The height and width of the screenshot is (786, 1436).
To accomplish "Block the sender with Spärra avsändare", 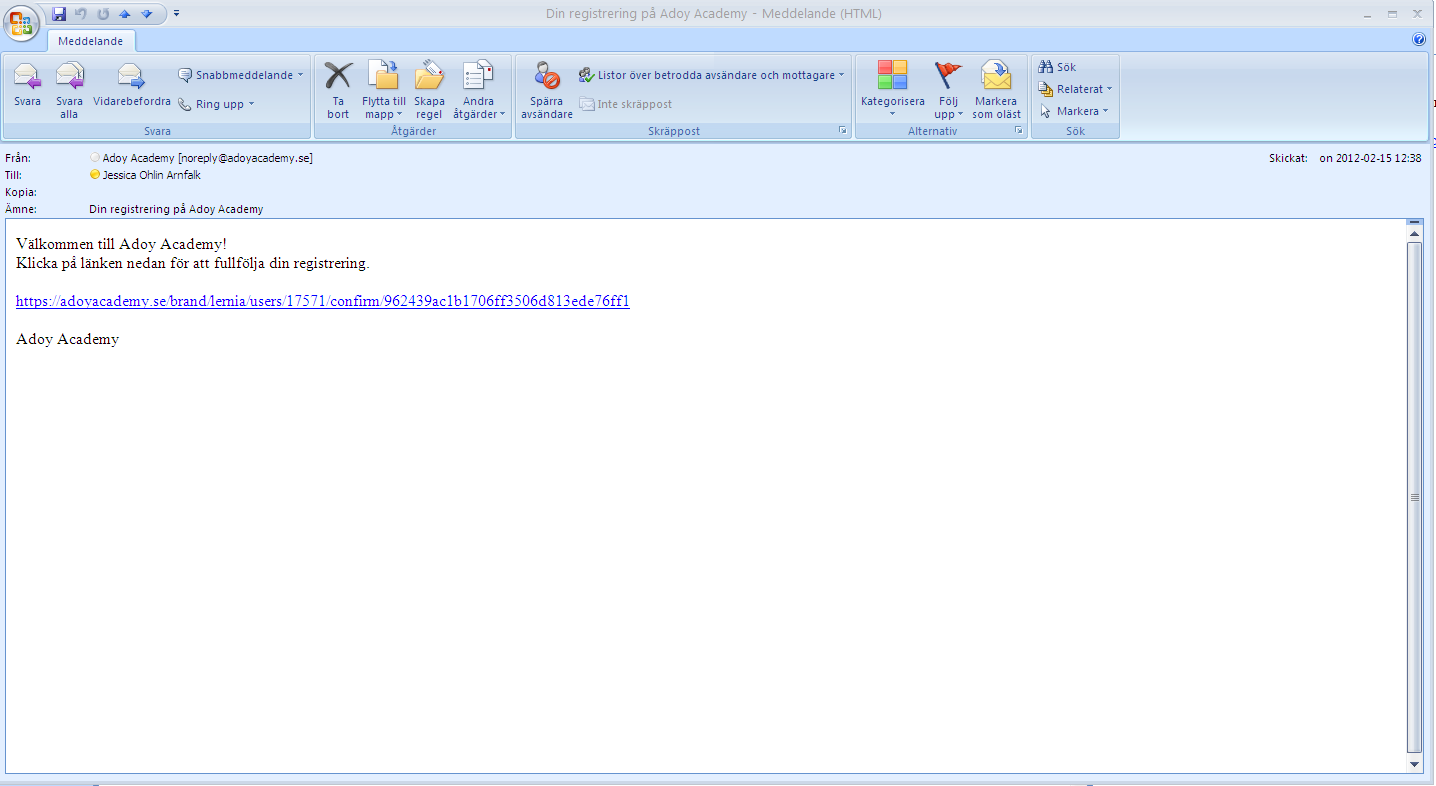I will 547,90.
